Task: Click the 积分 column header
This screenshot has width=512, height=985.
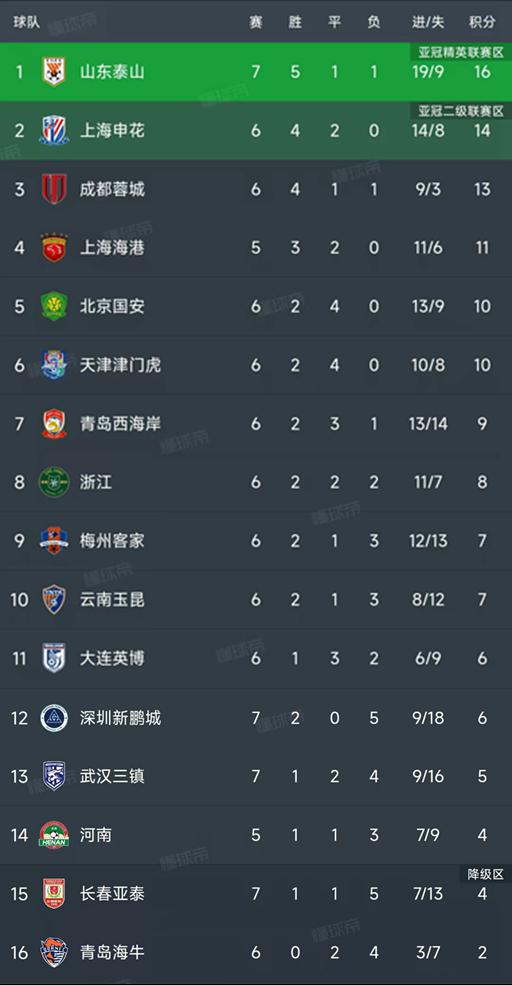Action: tap(482, 22)
